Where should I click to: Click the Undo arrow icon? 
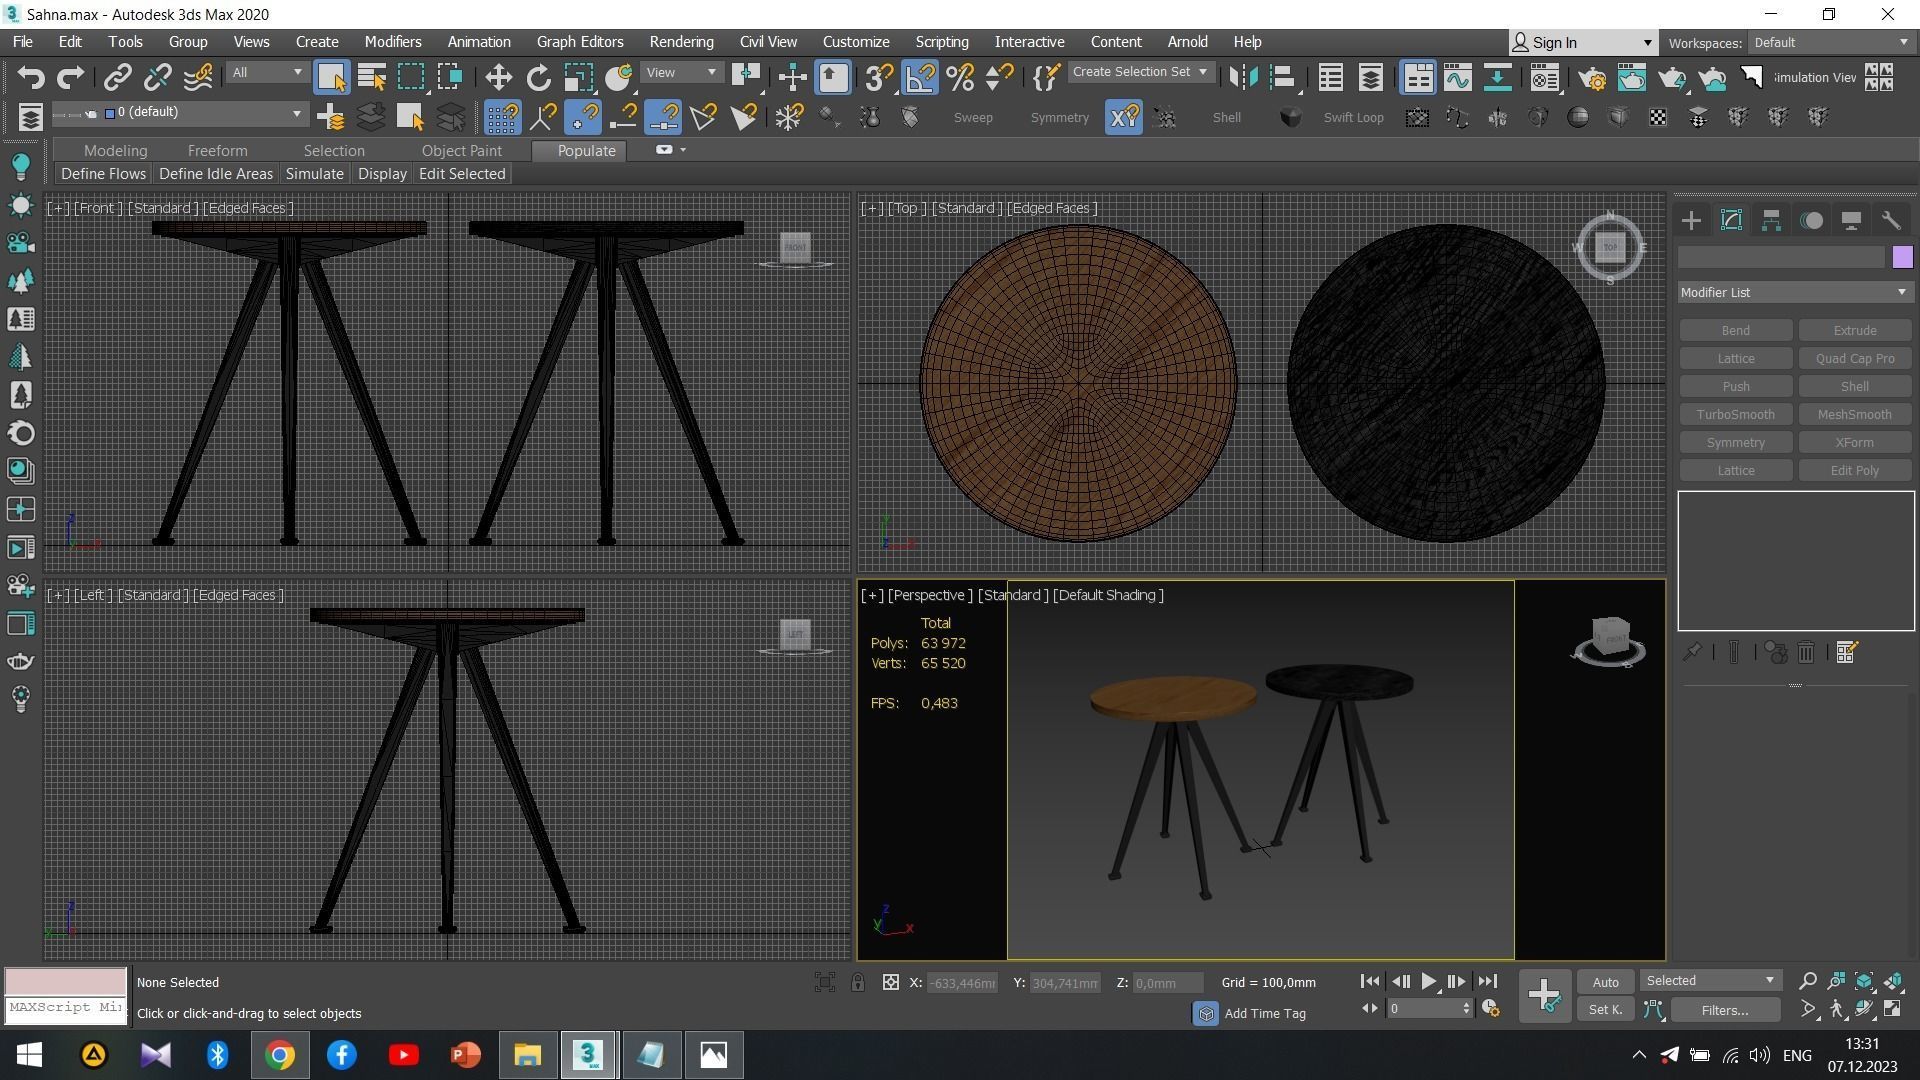pyautogui.click(x=31, y=77)
